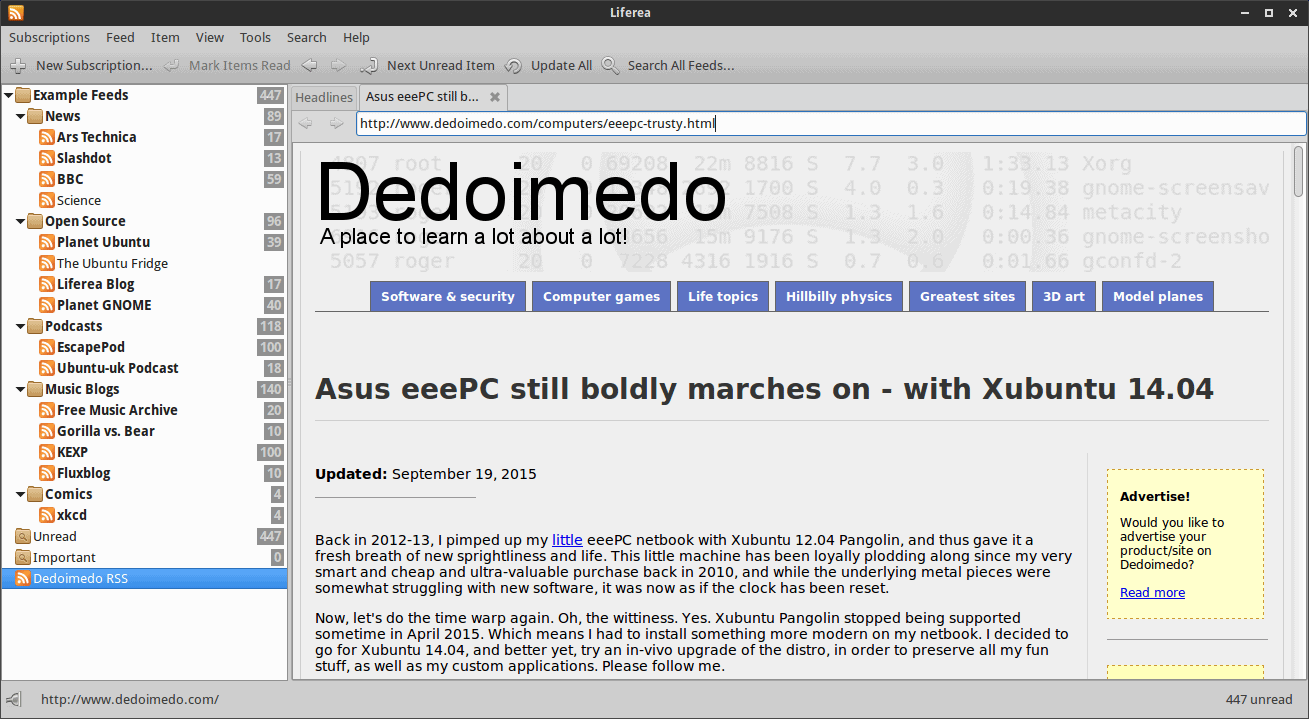The height and width of the screenshot is (719, 1309).
Task: Click the Dedoimedo site title
Action: pos(521,193)
